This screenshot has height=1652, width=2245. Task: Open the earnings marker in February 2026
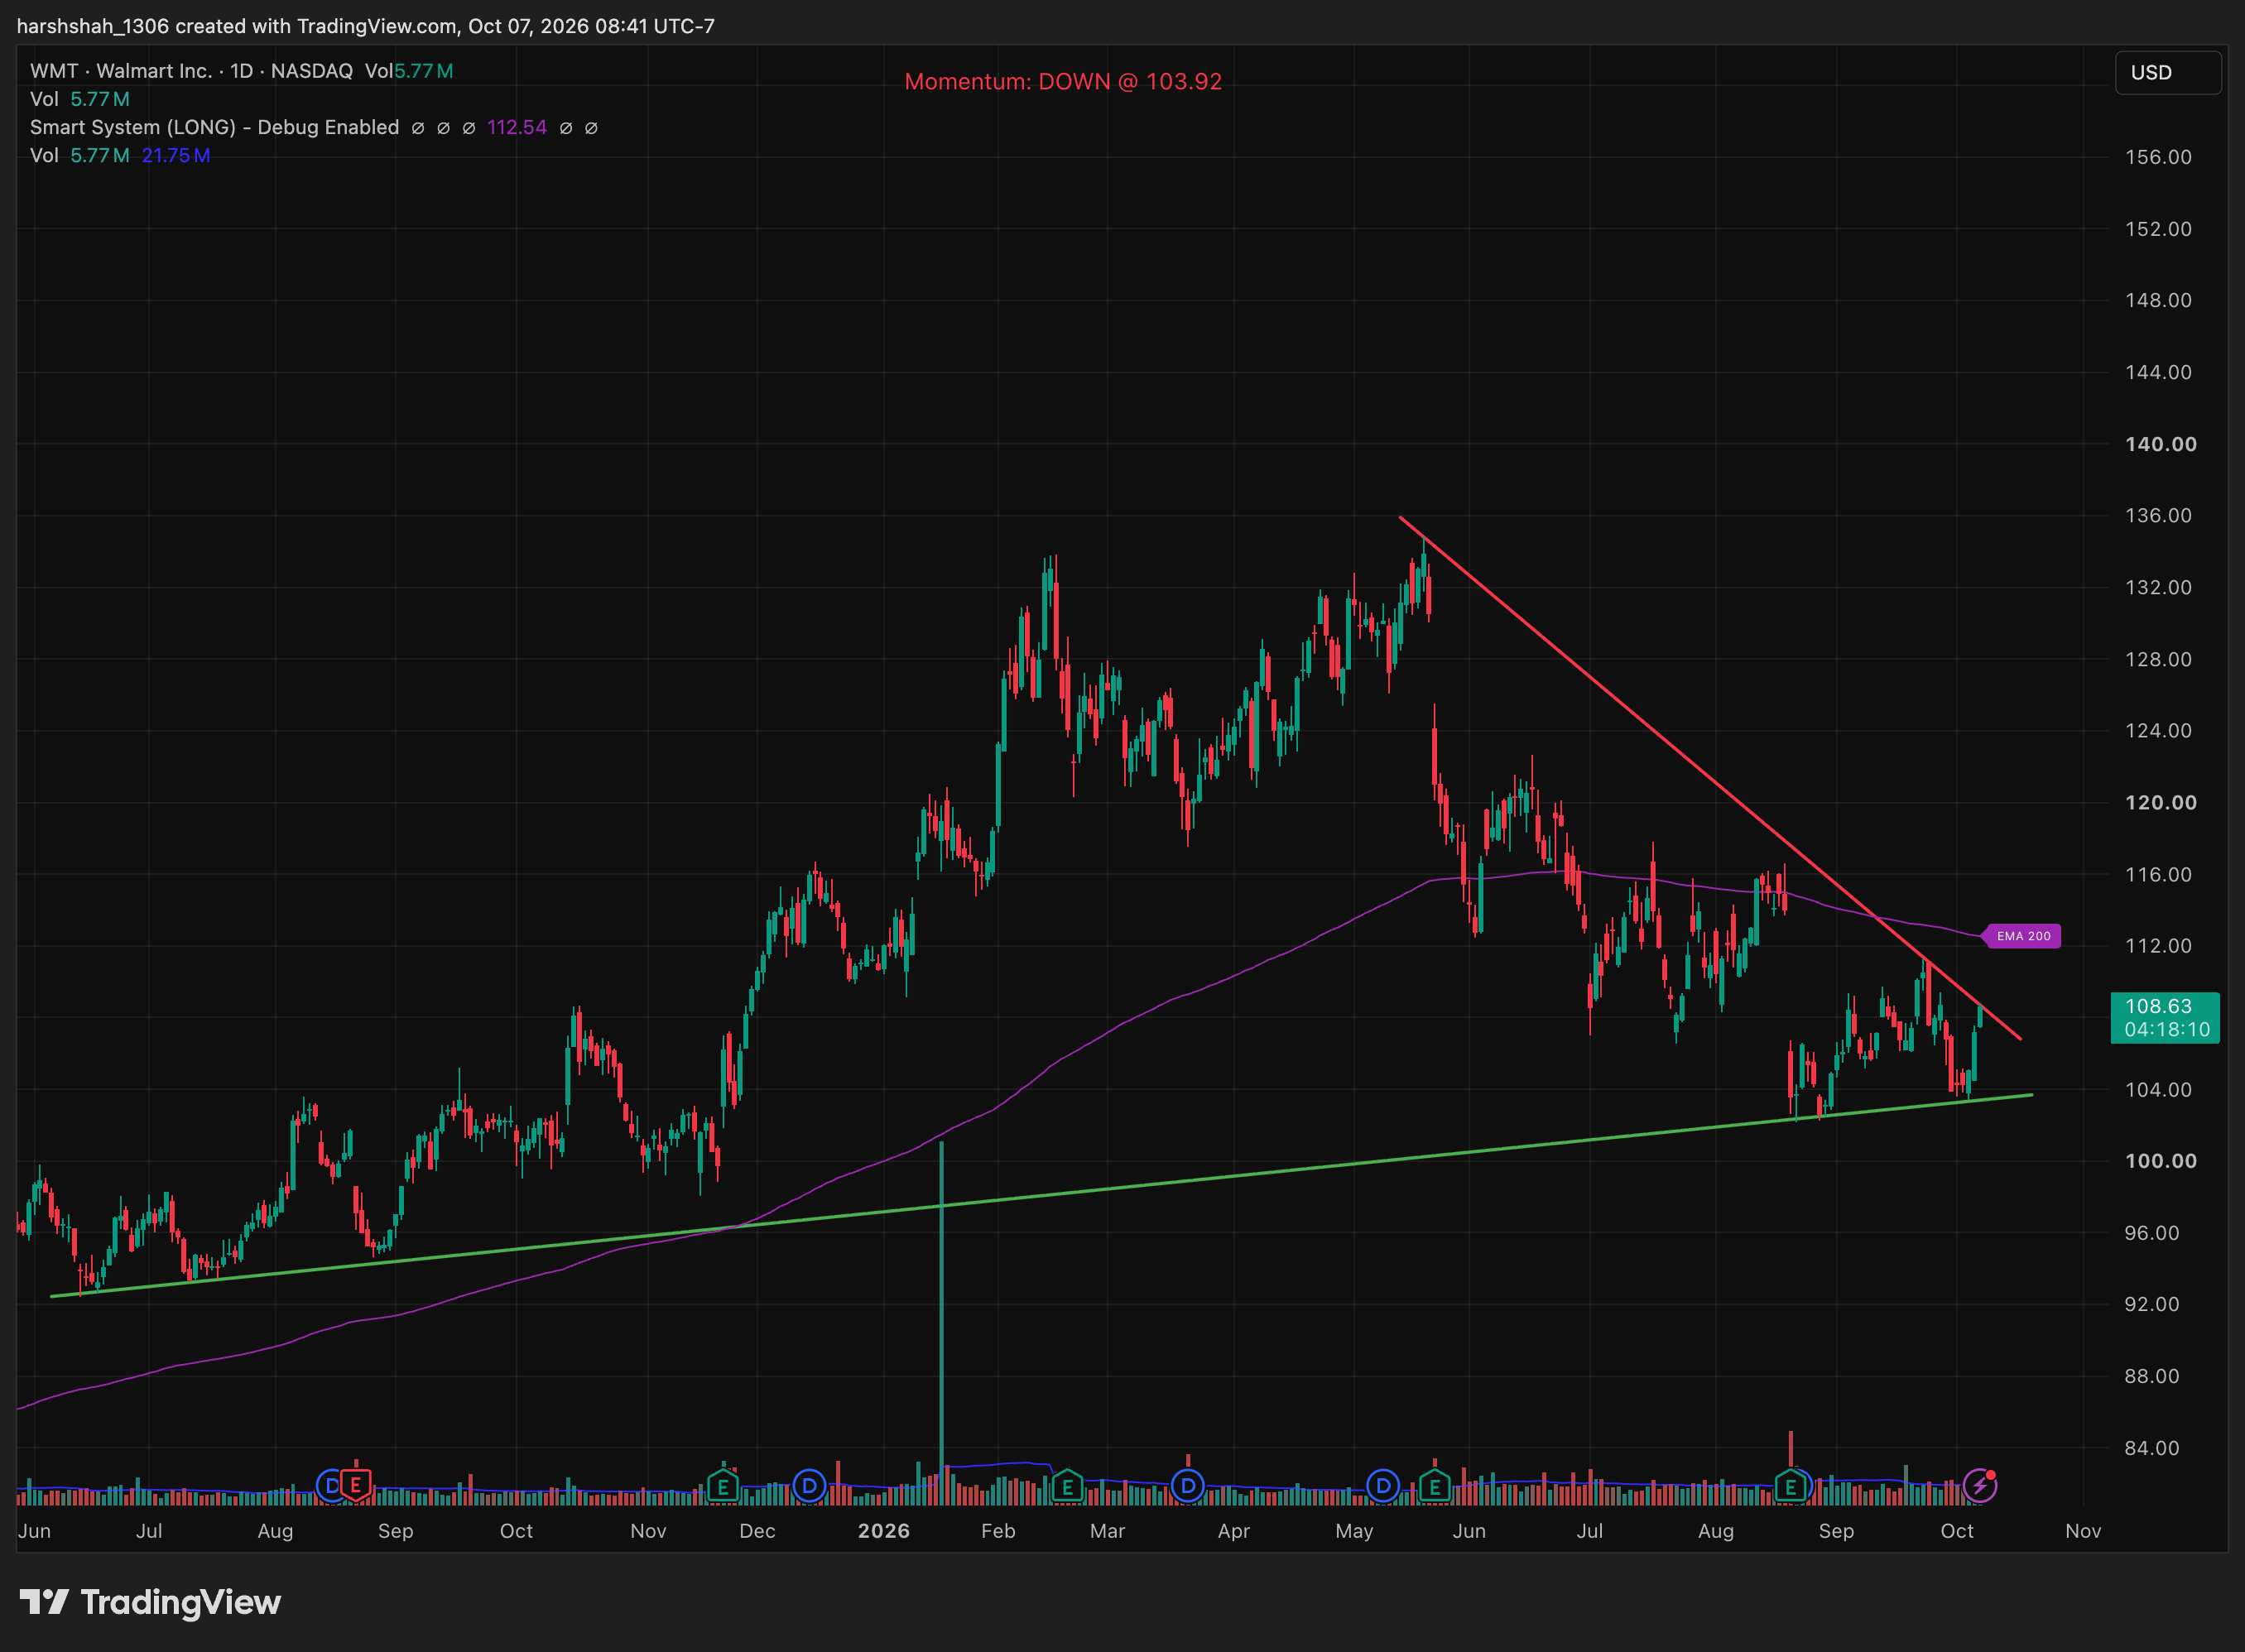1067,1486
